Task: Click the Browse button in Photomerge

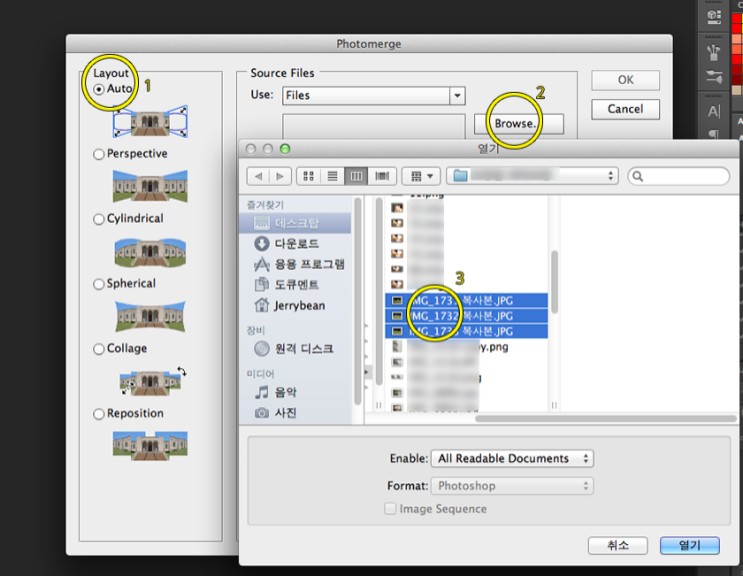Action: pos(519,124)
